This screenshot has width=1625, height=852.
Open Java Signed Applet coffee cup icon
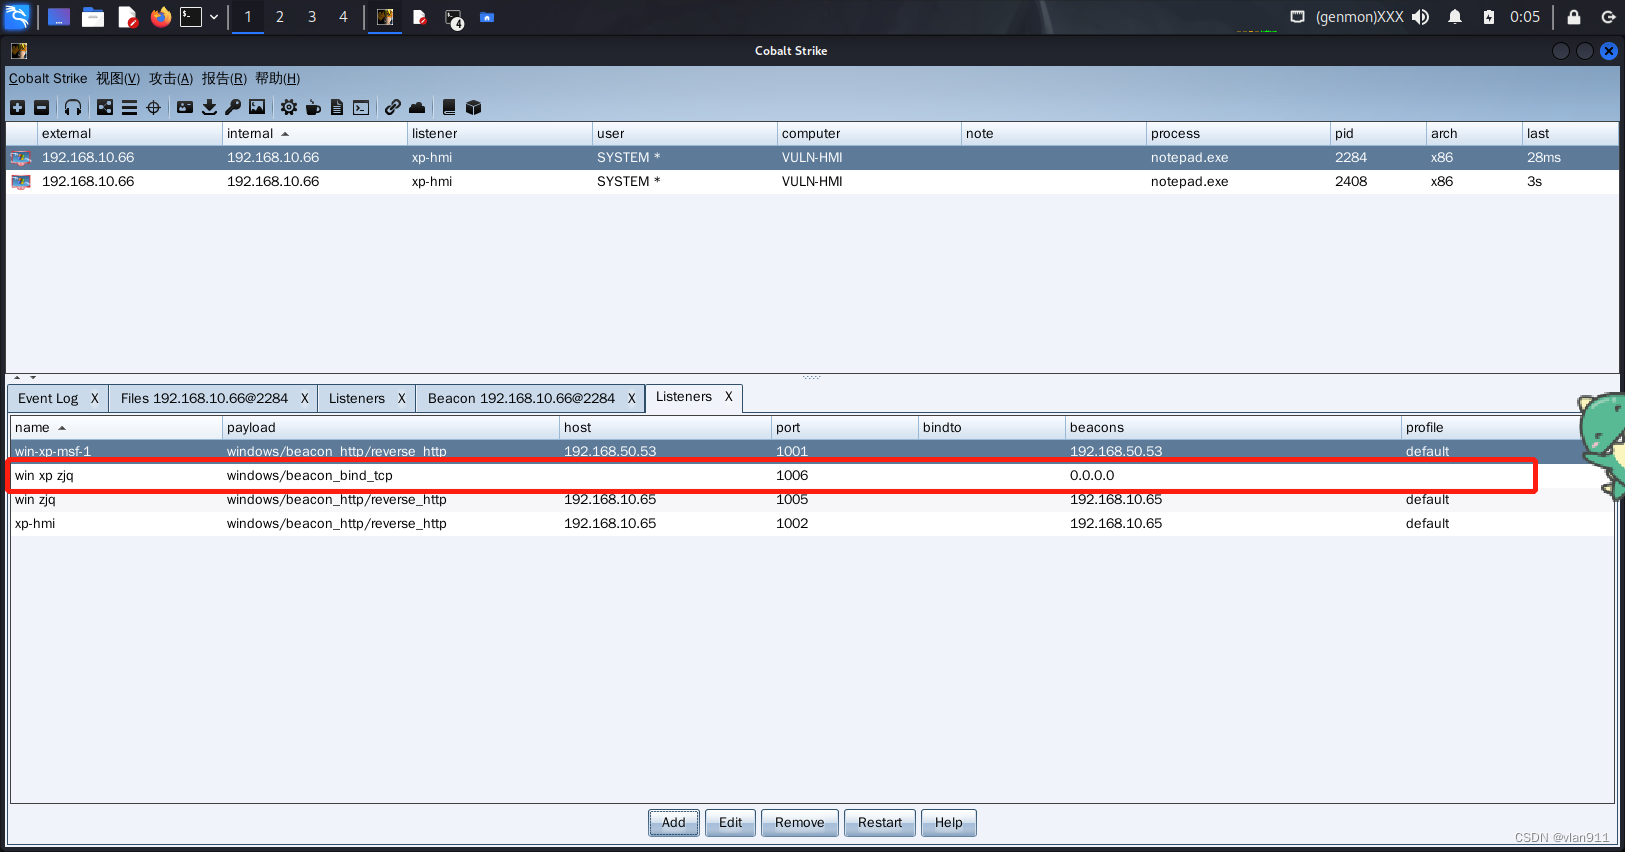point(313,108)
